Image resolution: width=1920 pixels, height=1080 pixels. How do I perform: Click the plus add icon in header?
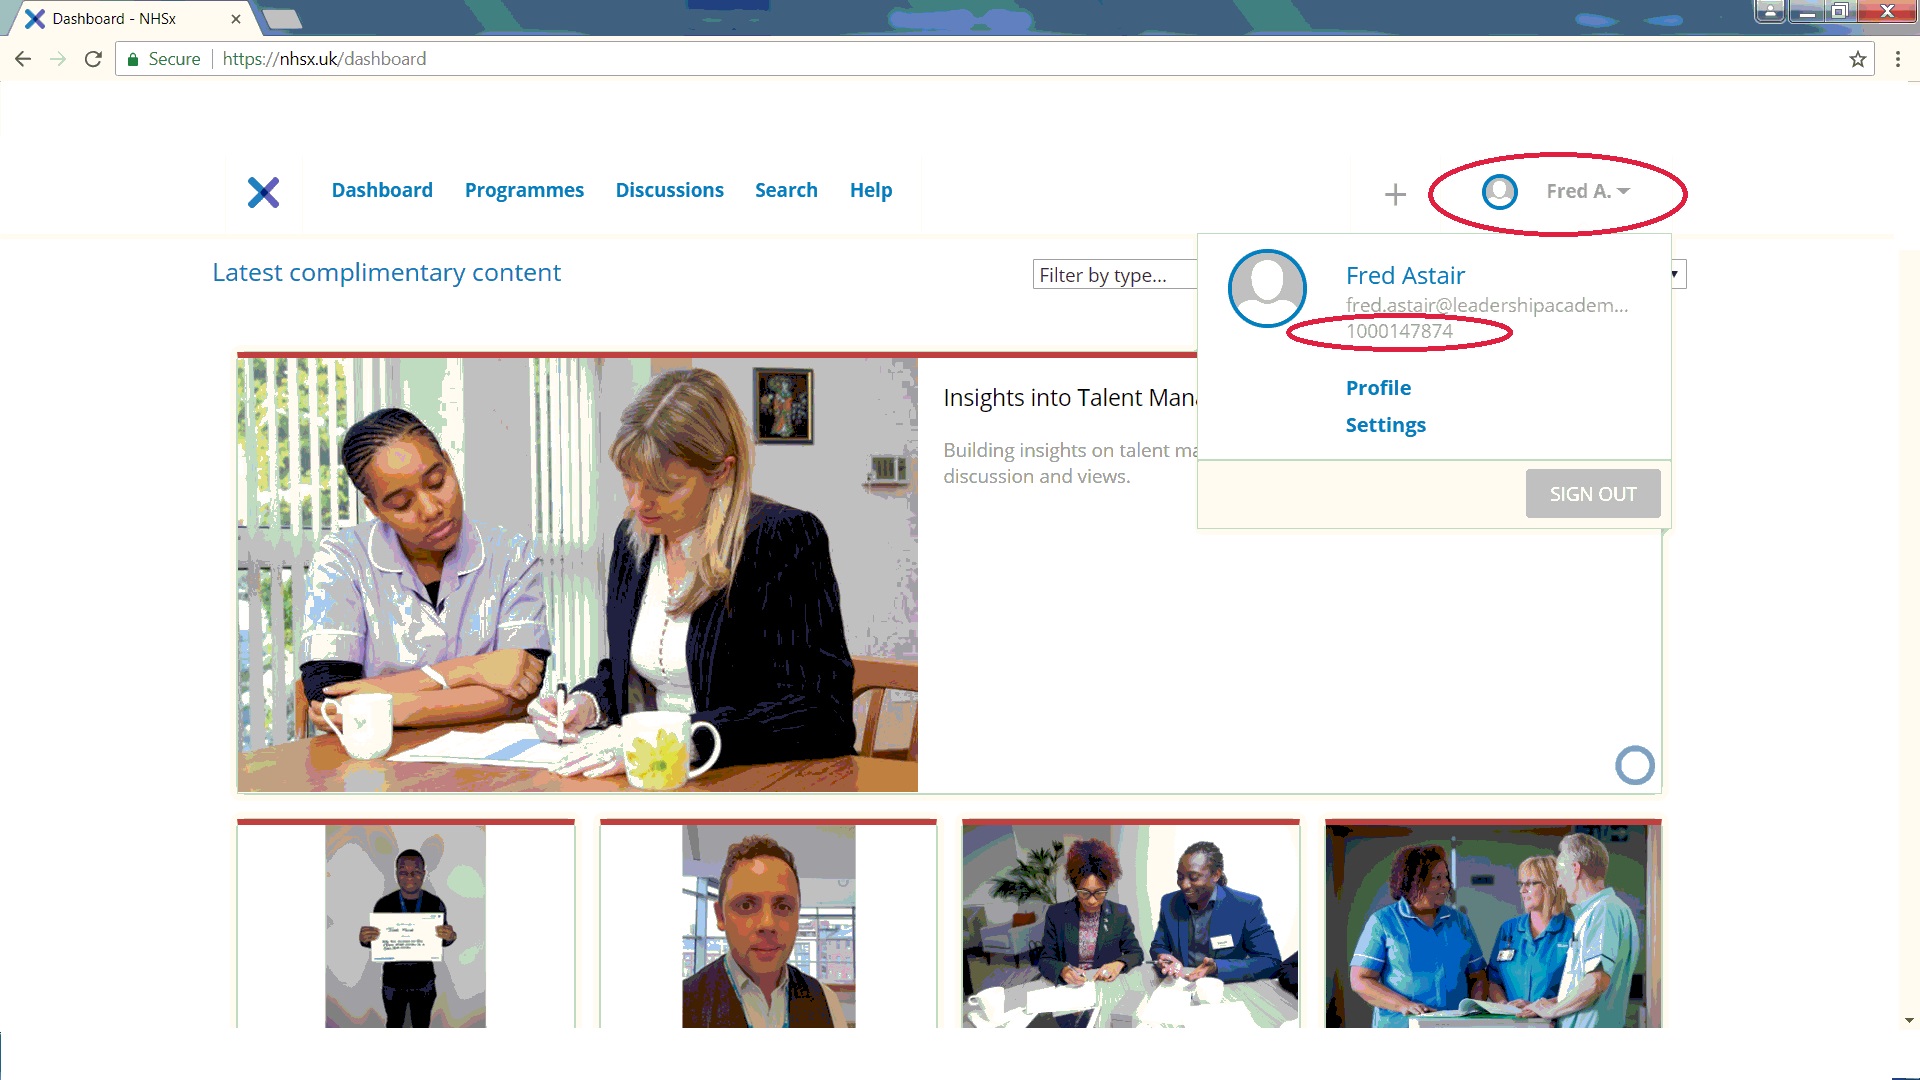click(1395, 194)
